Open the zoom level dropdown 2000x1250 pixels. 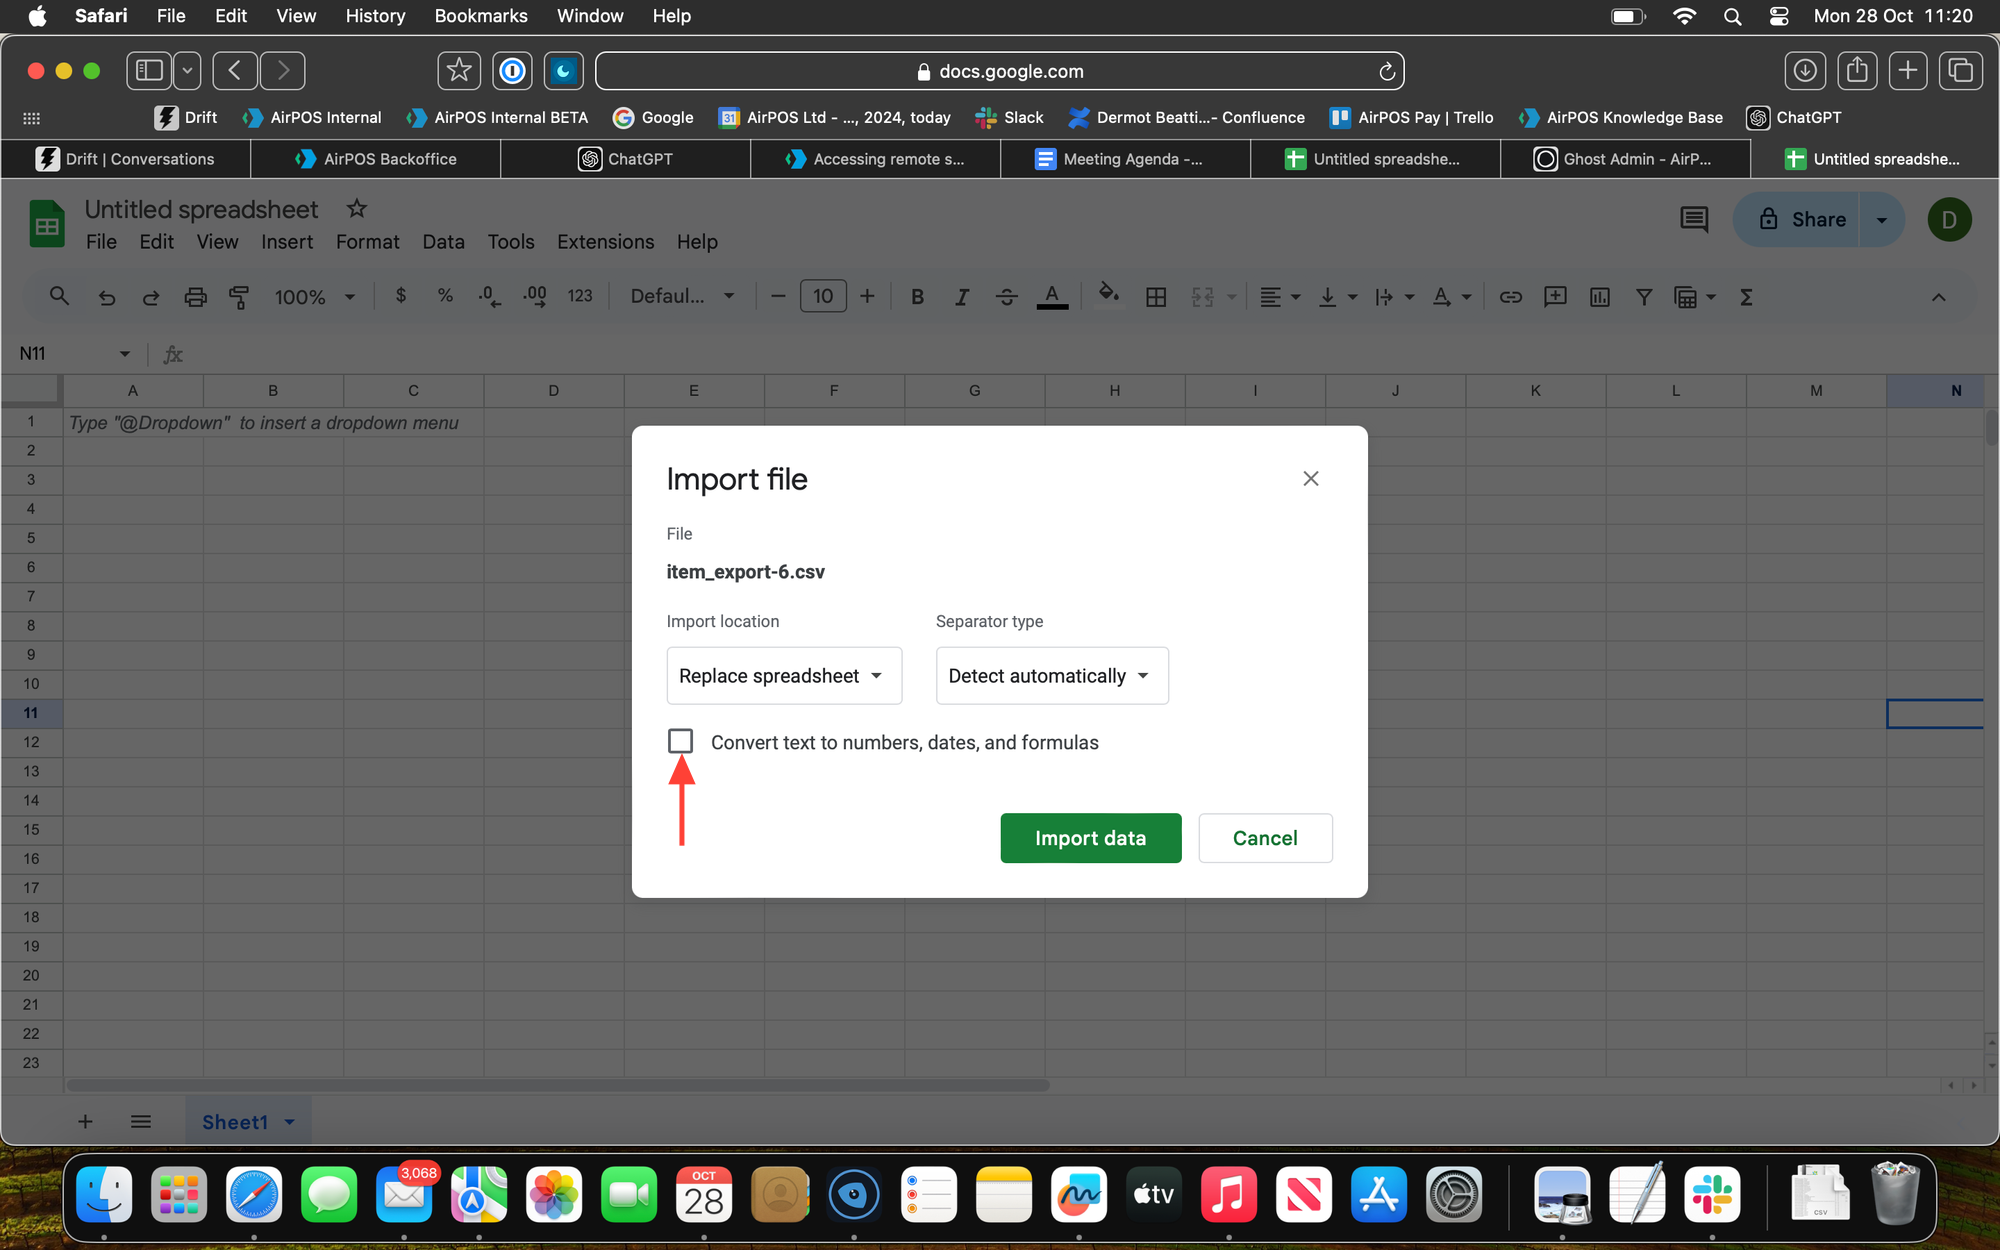315,297
